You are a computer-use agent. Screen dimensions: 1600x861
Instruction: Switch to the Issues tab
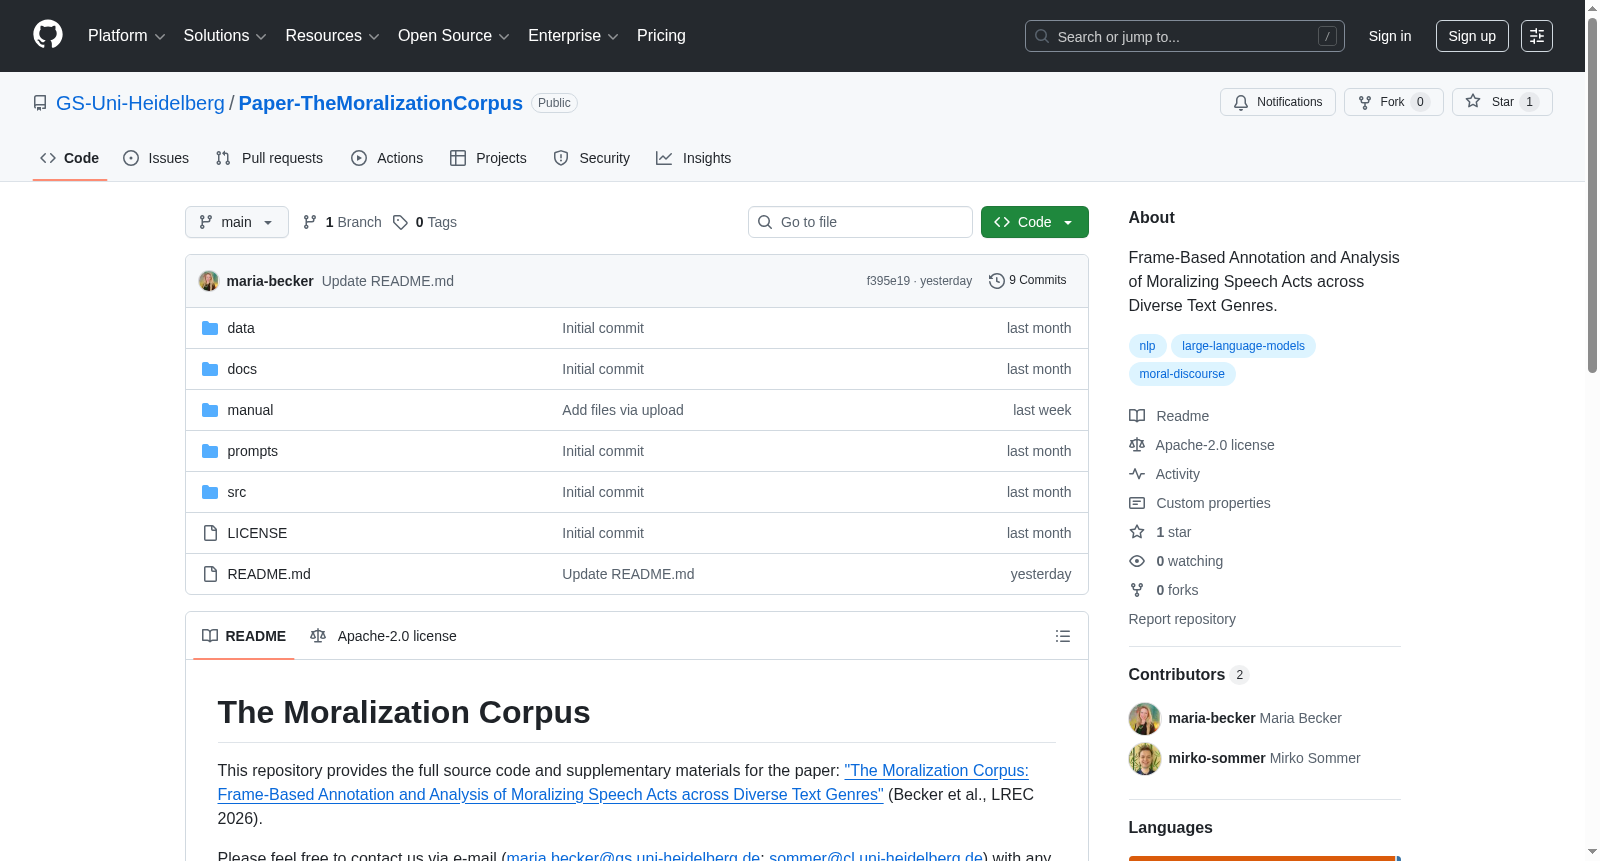(156, 158)
